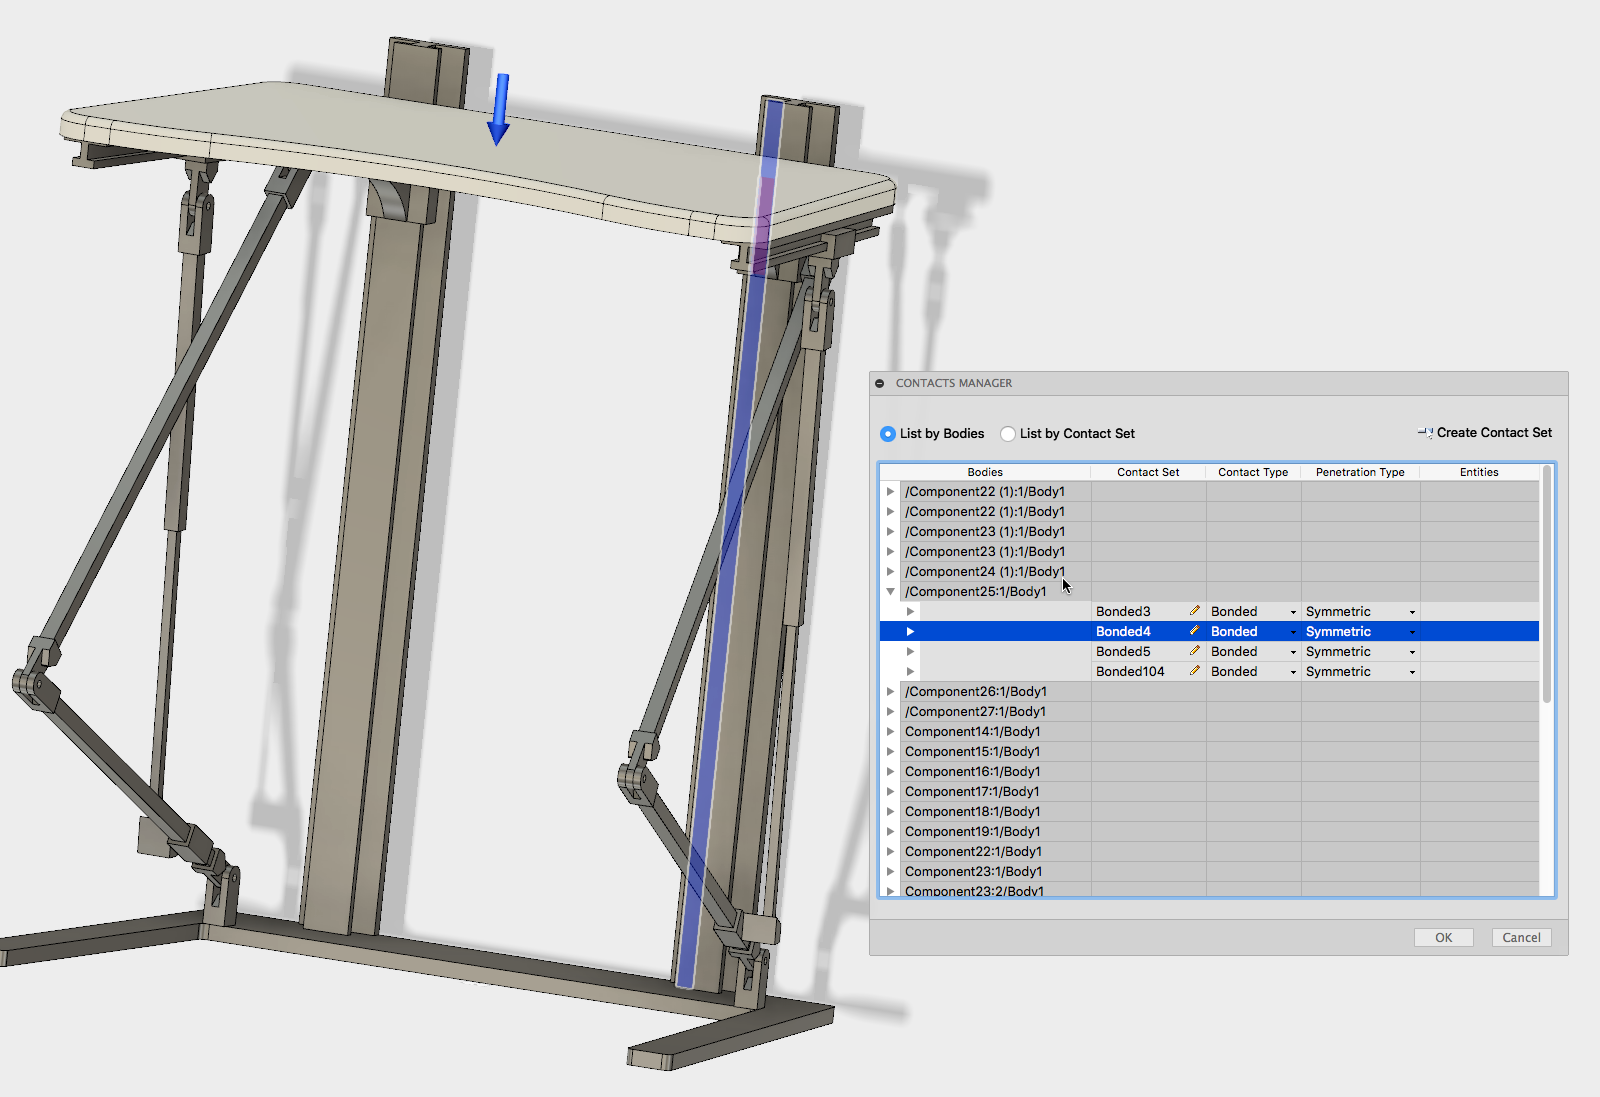This screenshot has height=1097, width=1600.
Task: Select the List by Bodies radio button
Action: [888, 434]
